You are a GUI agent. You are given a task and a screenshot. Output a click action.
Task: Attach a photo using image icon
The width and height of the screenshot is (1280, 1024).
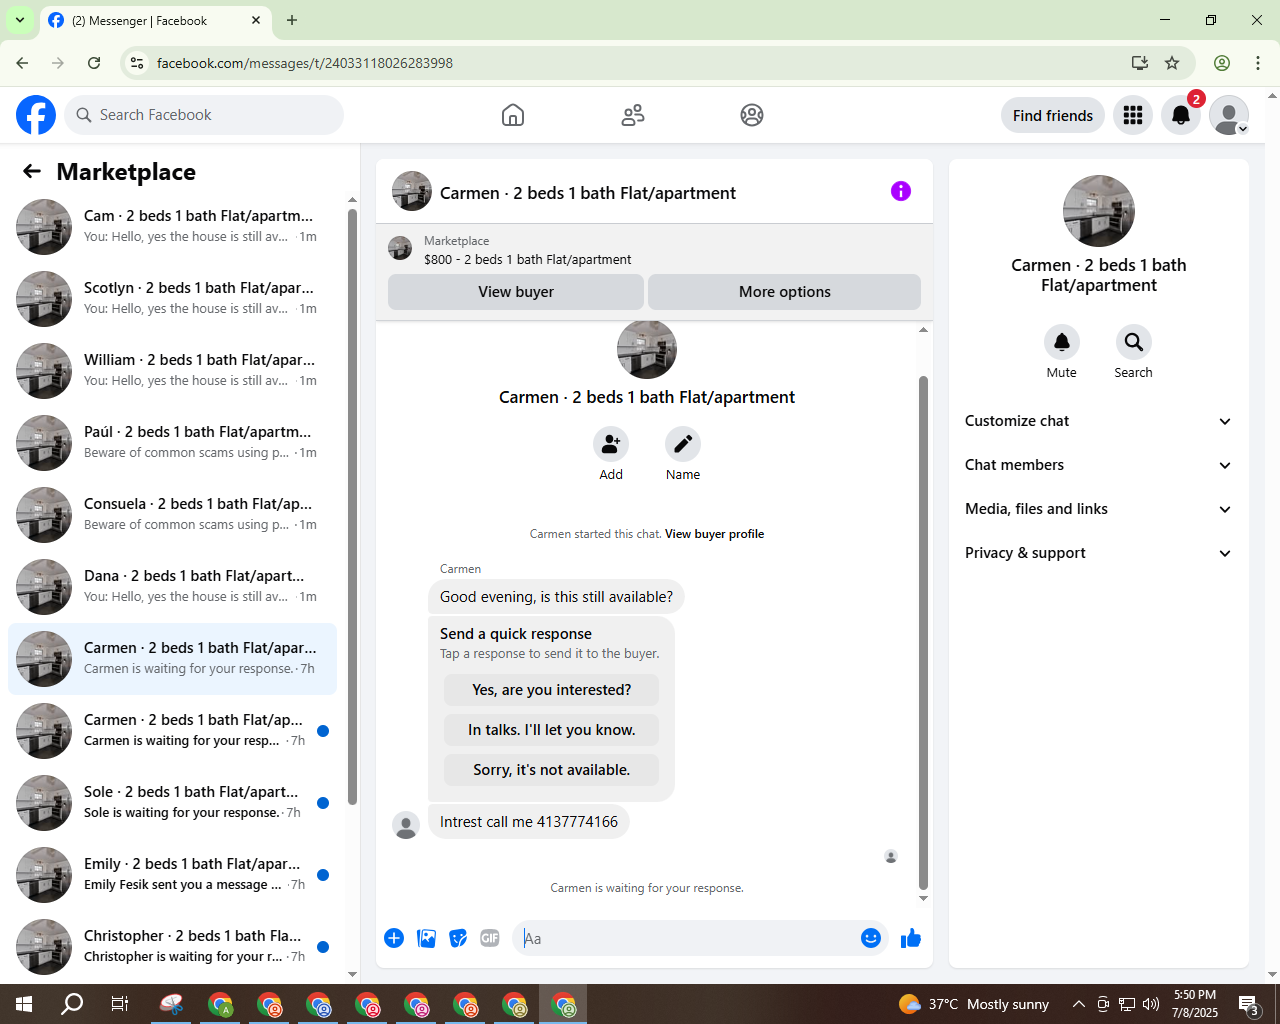click(426, 938)
